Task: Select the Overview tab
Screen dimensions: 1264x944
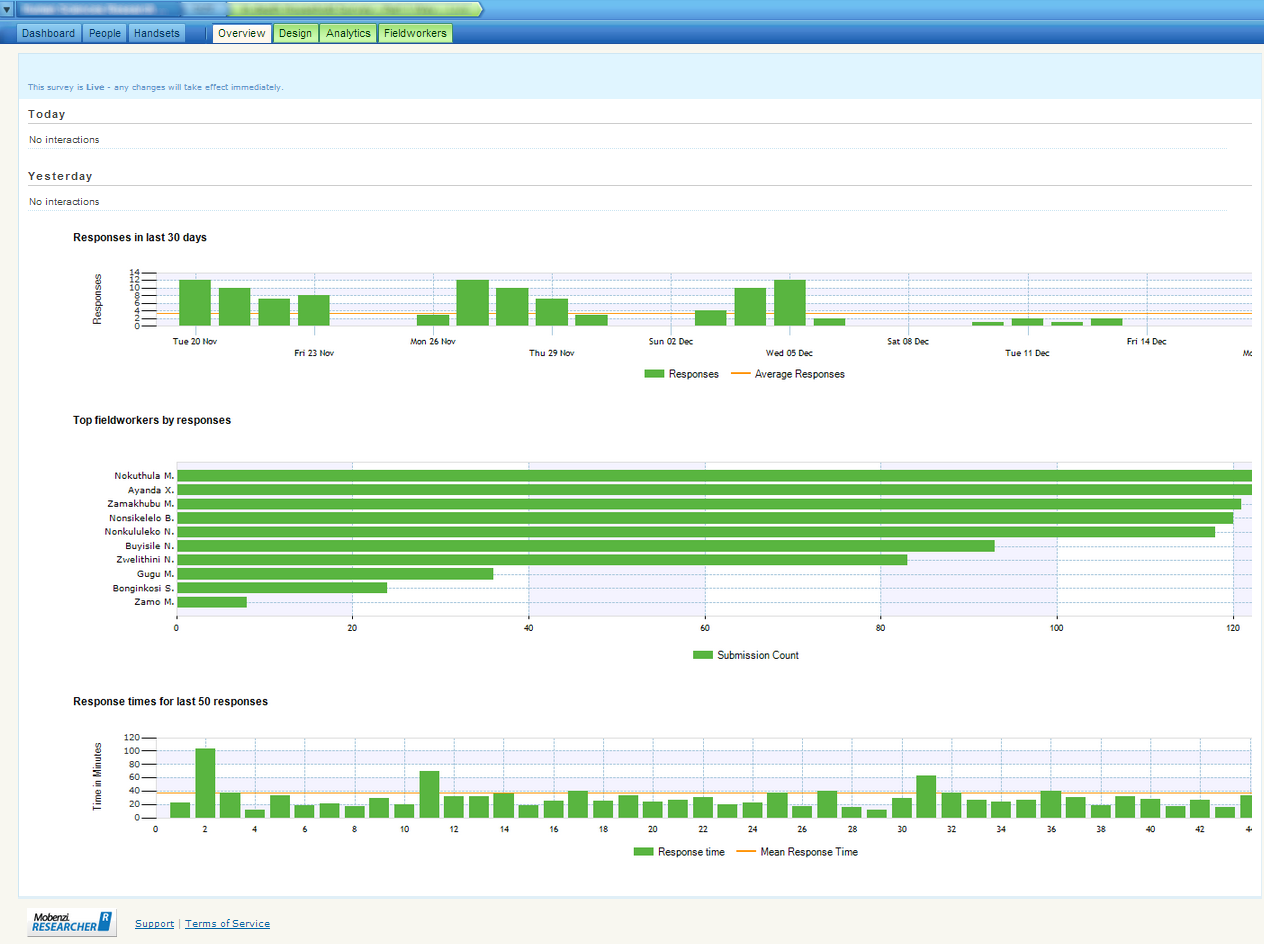Action: (242, 33)
